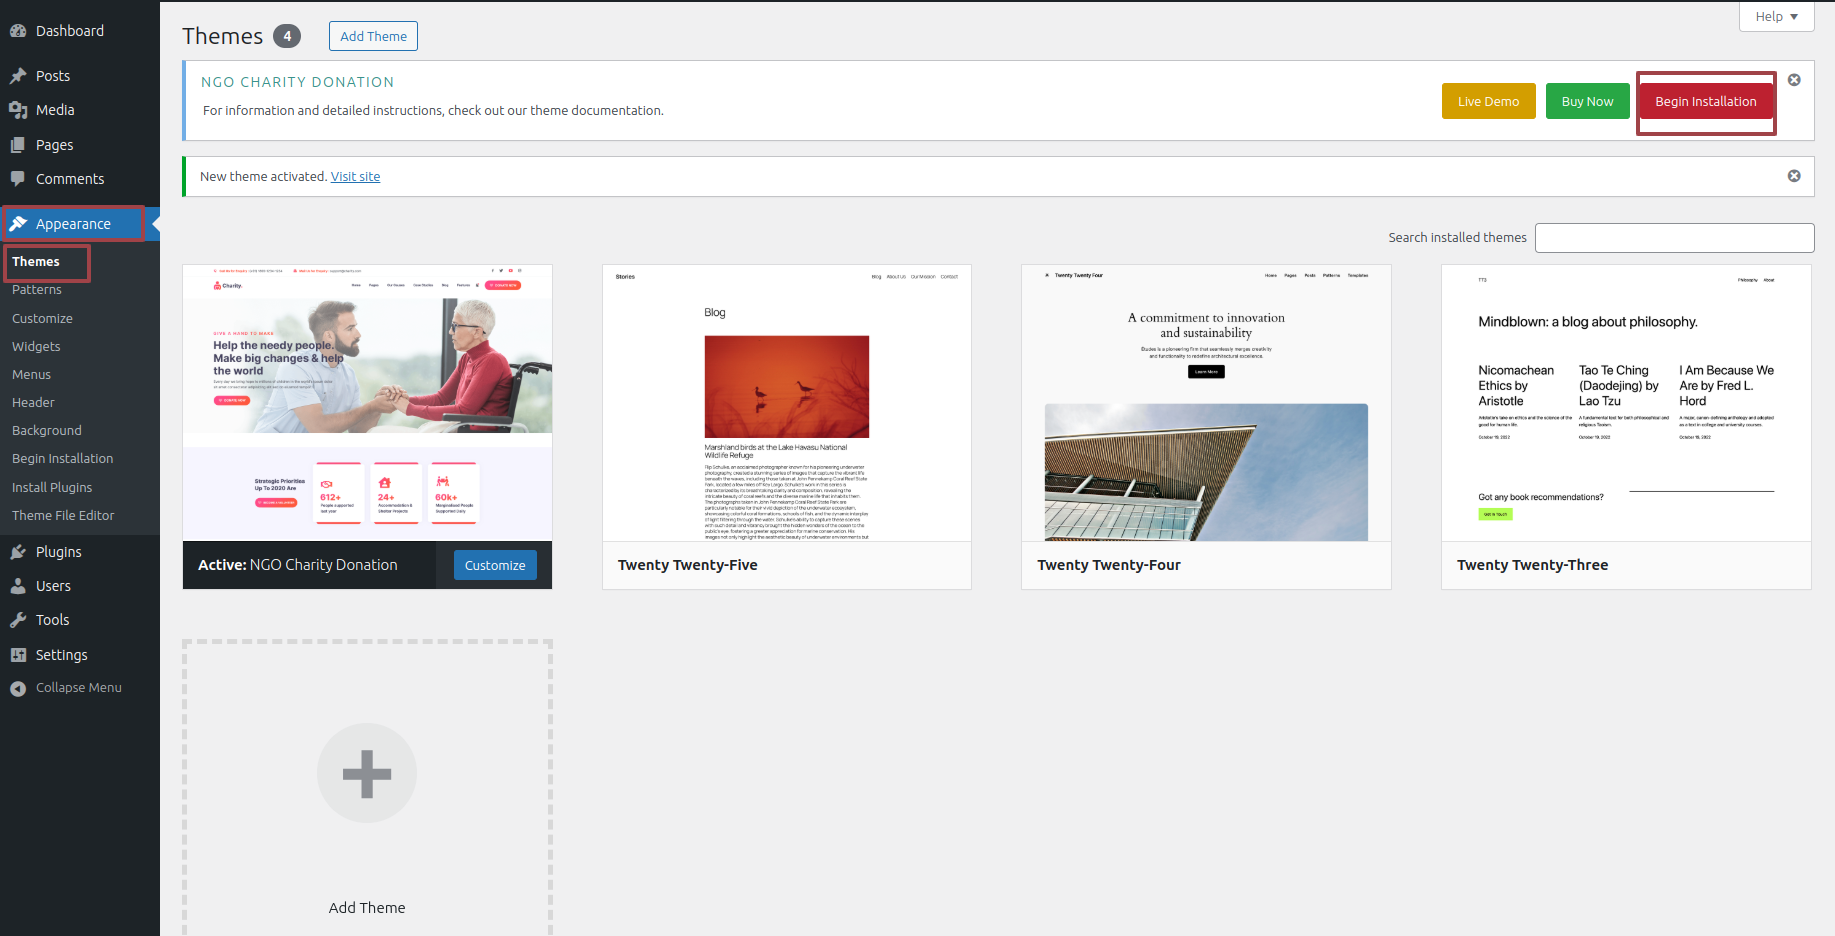Open the Background submenu item
Screen dimensions: 1835x936
(47, 430)
